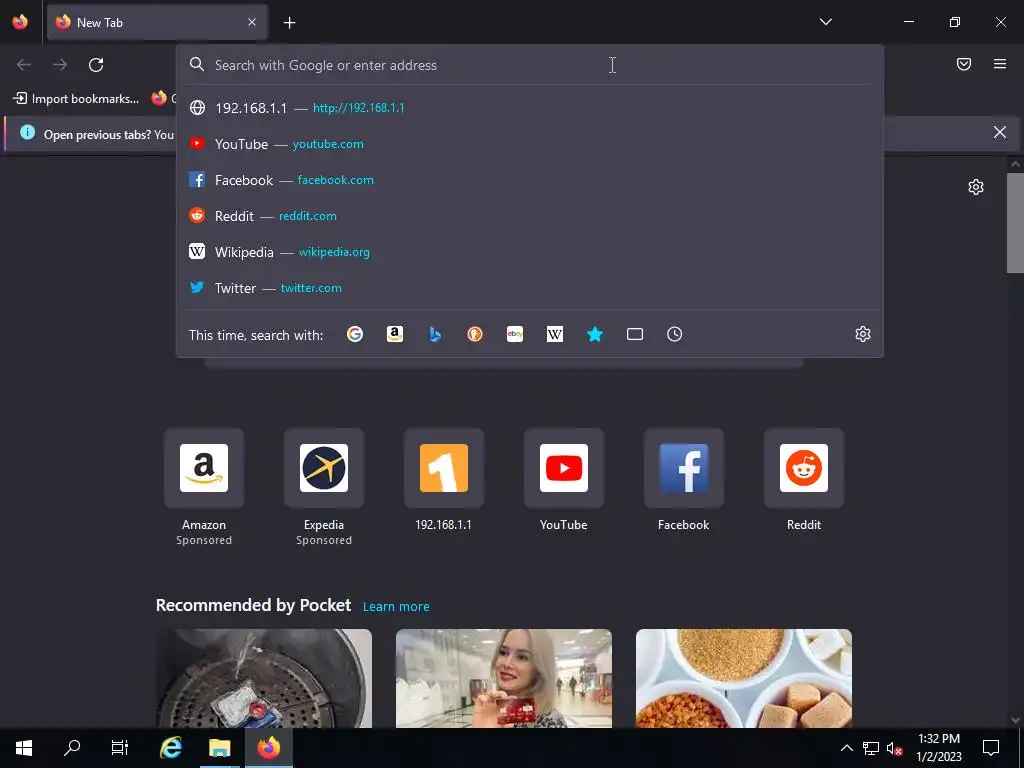The height and width of the screenshot is (768, 1024).
Task: Show hidden system tray icons
Action: tap(846, 748)
